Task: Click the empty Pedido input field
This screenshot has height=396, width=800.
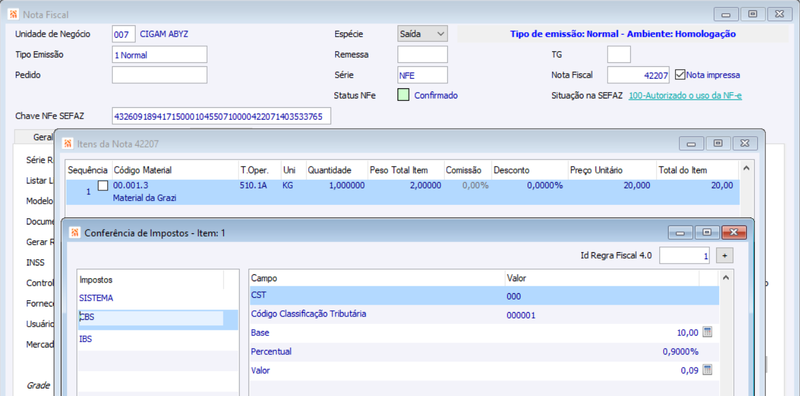Action: click(x=160, y=75)
